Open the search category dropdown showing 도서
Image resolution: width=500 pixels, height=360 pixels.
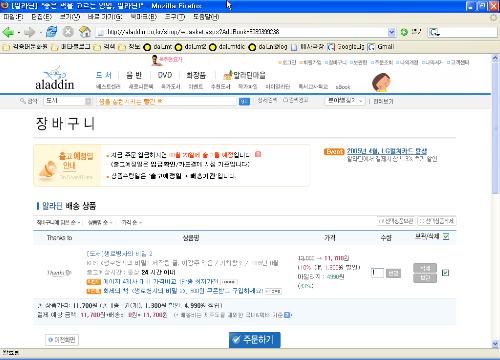coord(68,101)
